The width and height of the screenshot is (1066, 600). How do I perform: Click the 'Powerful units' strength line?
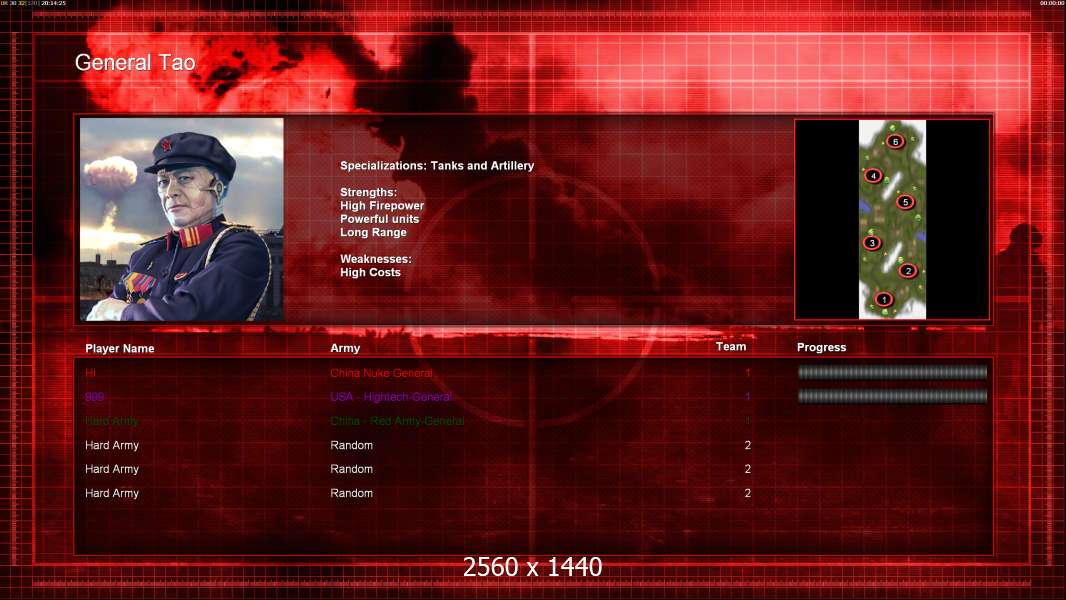coord(379,219)
